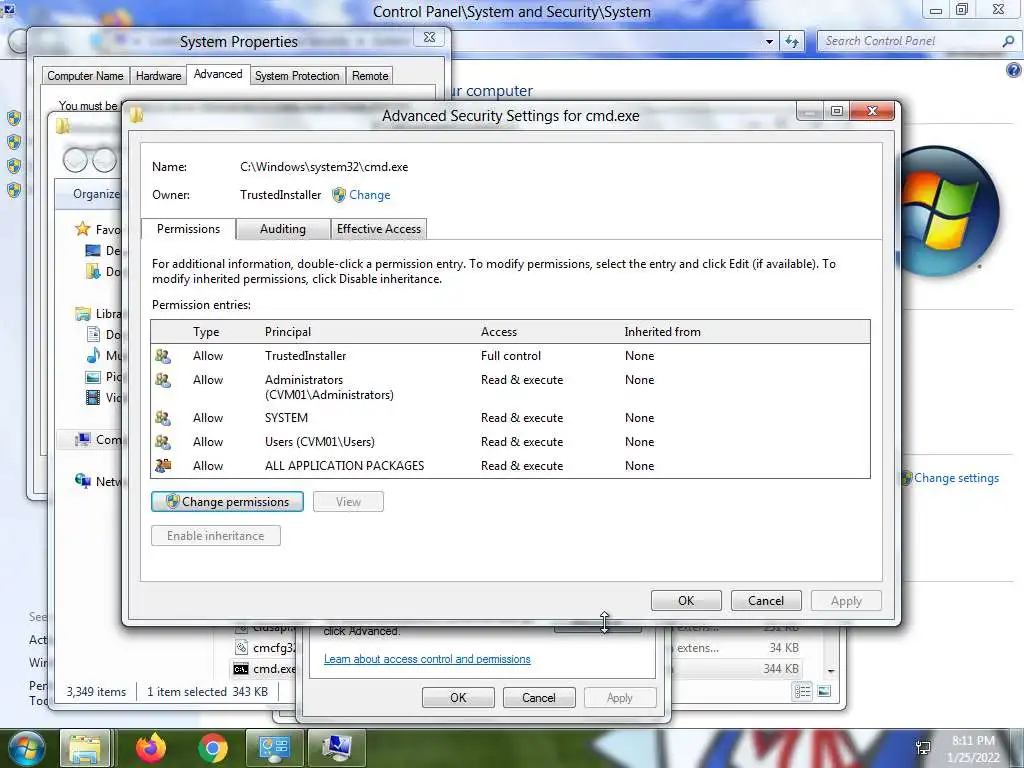Open the Effective Access tab
The width and height of the screenshot is (1024, 768).
click(379, 229)
